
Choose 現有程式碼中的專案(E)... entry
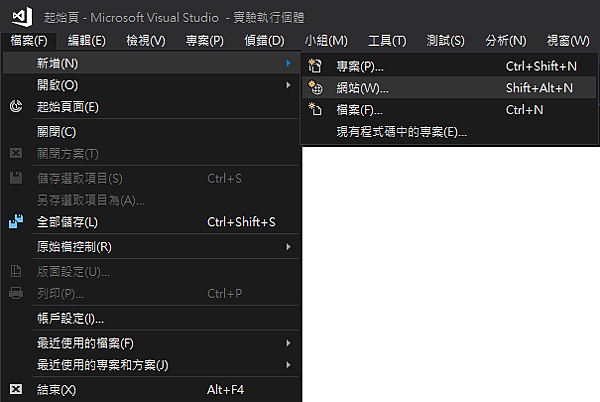pos(449,132)
